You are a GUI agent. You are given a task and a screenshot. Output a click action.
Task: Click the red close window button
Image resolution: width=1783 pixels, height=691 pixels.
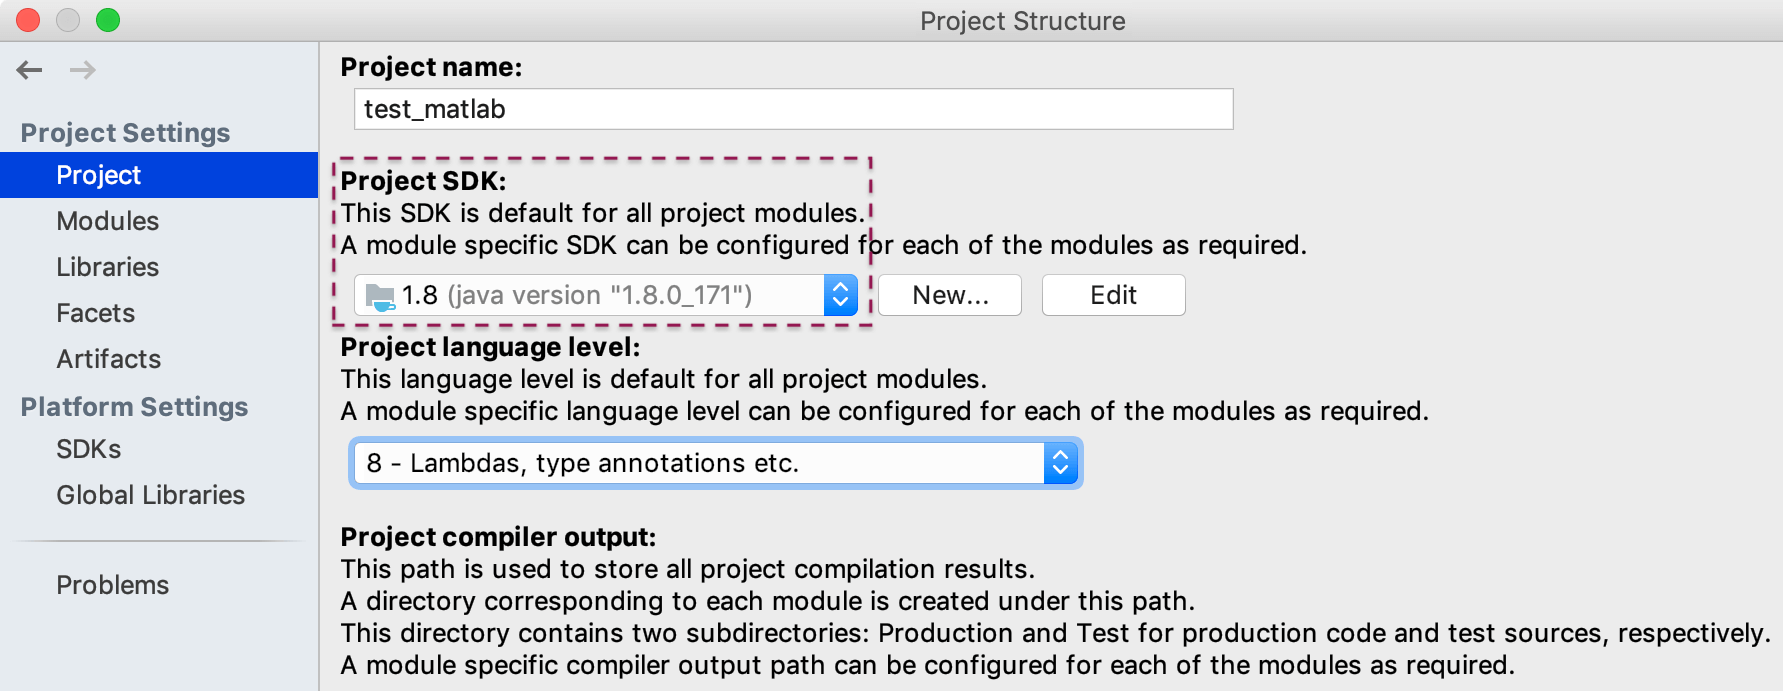coord(28,20)
